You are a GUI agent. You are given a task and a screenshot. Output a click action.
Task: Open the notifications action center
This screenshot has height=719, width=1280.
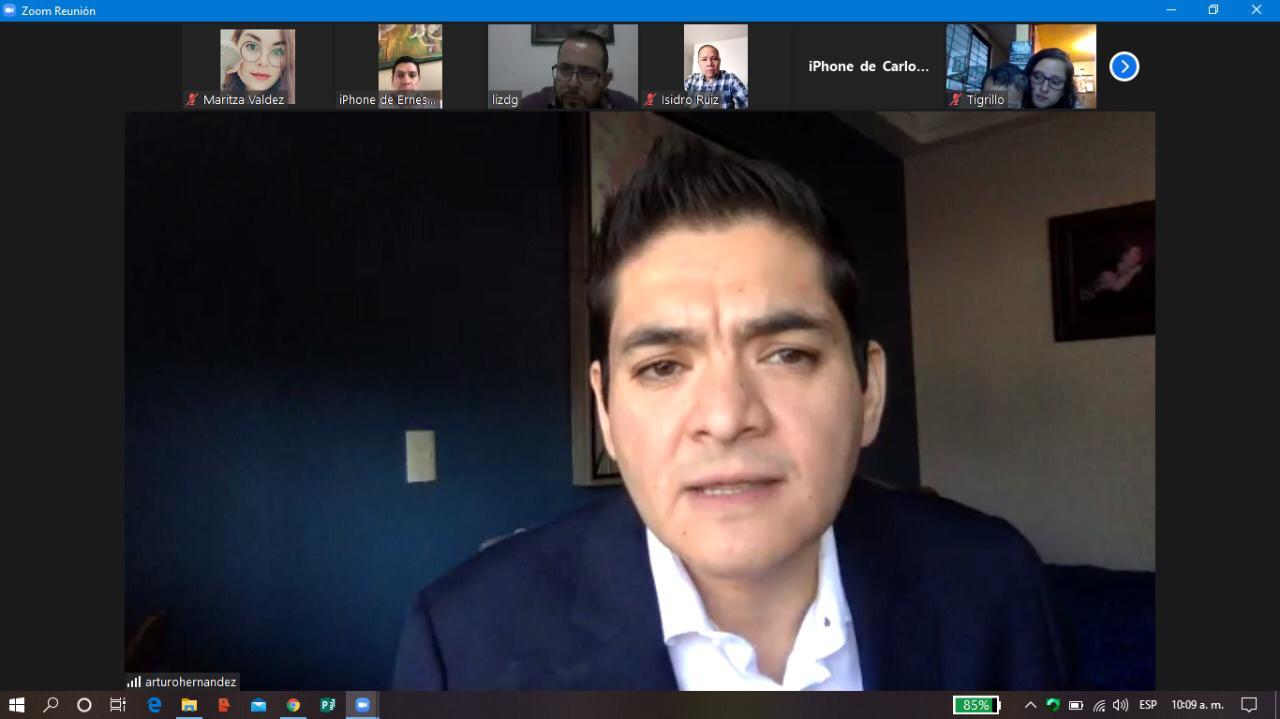click(1249, 705)
